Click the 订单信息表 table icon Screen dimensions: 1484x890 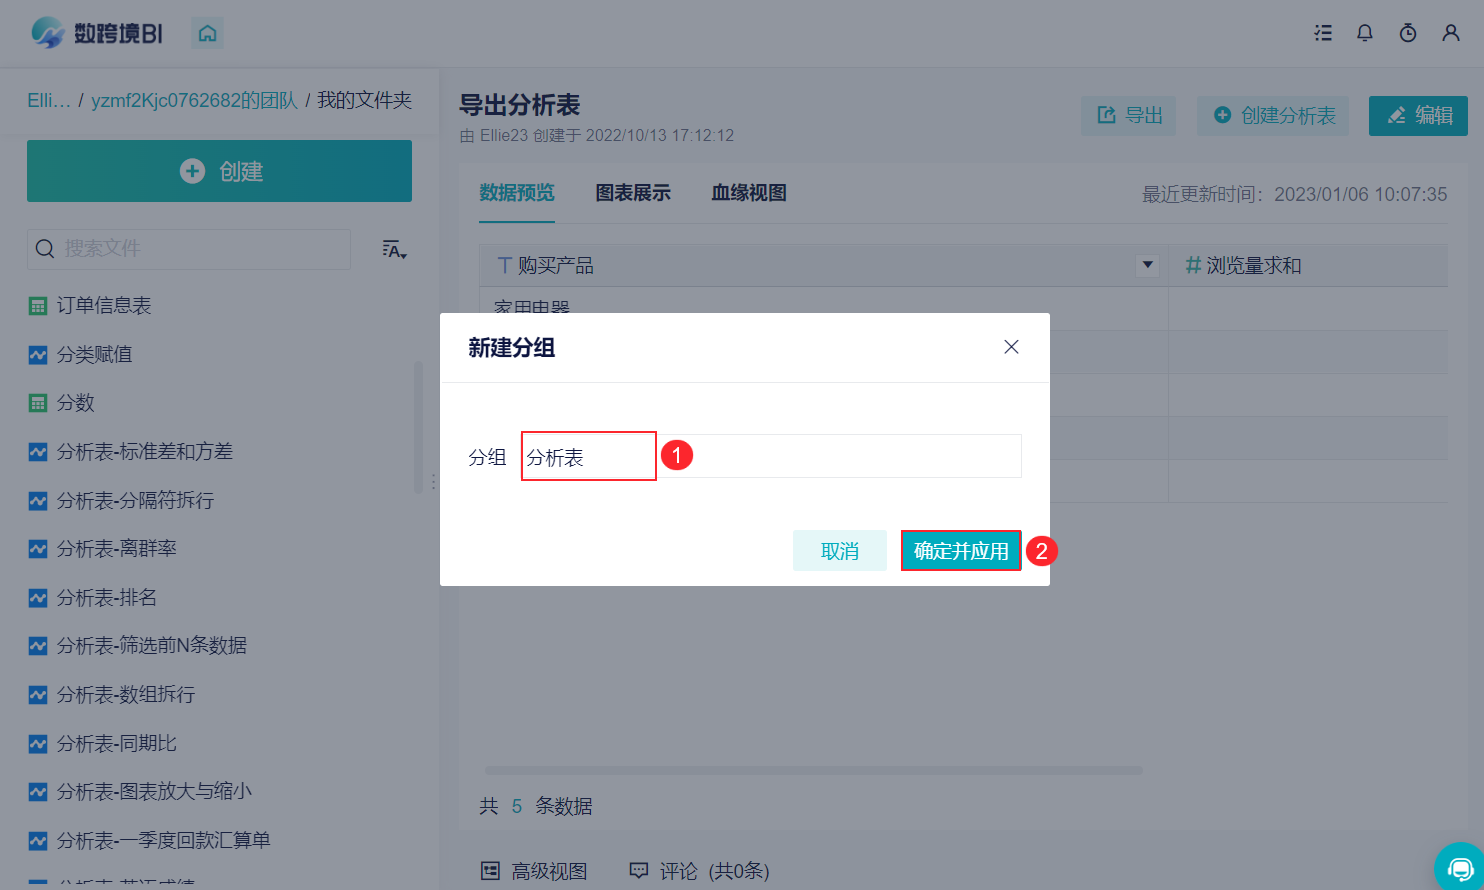[x=38, y=306]
